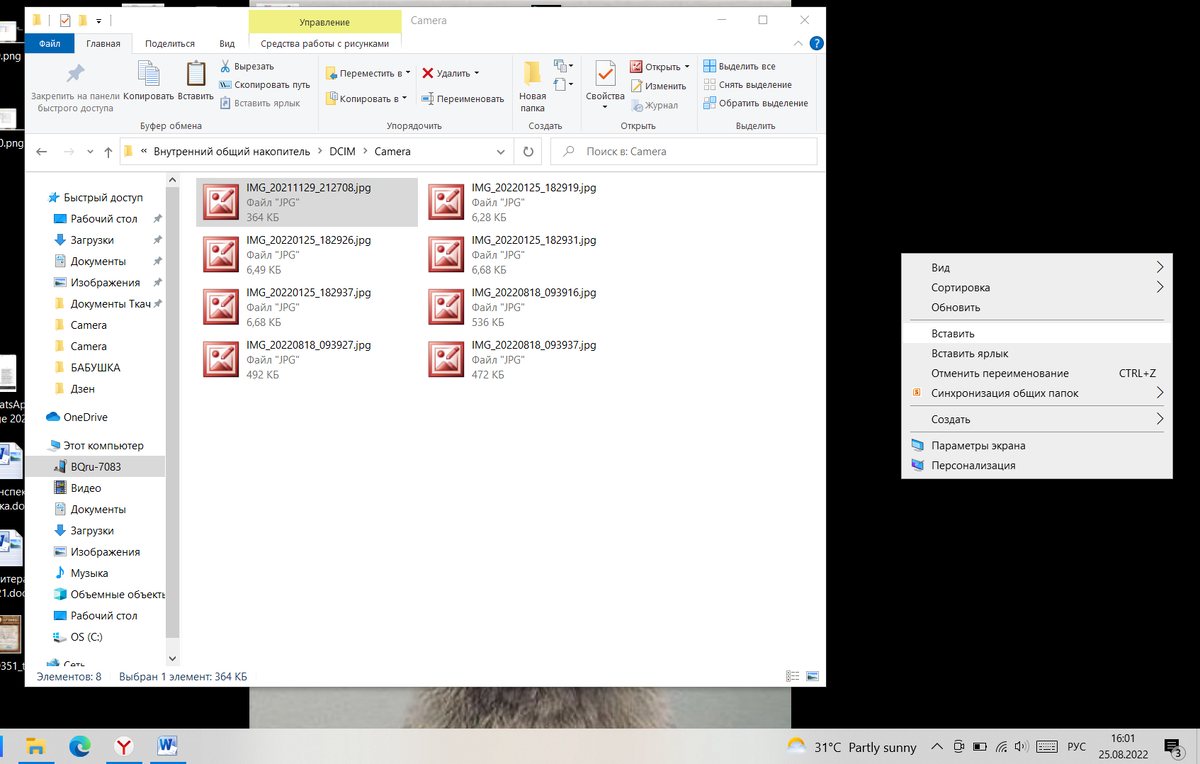Viewport: 1200px width, 764px height.
Task: Open Персонализация from context menu
Action: tap(1036, 466)
